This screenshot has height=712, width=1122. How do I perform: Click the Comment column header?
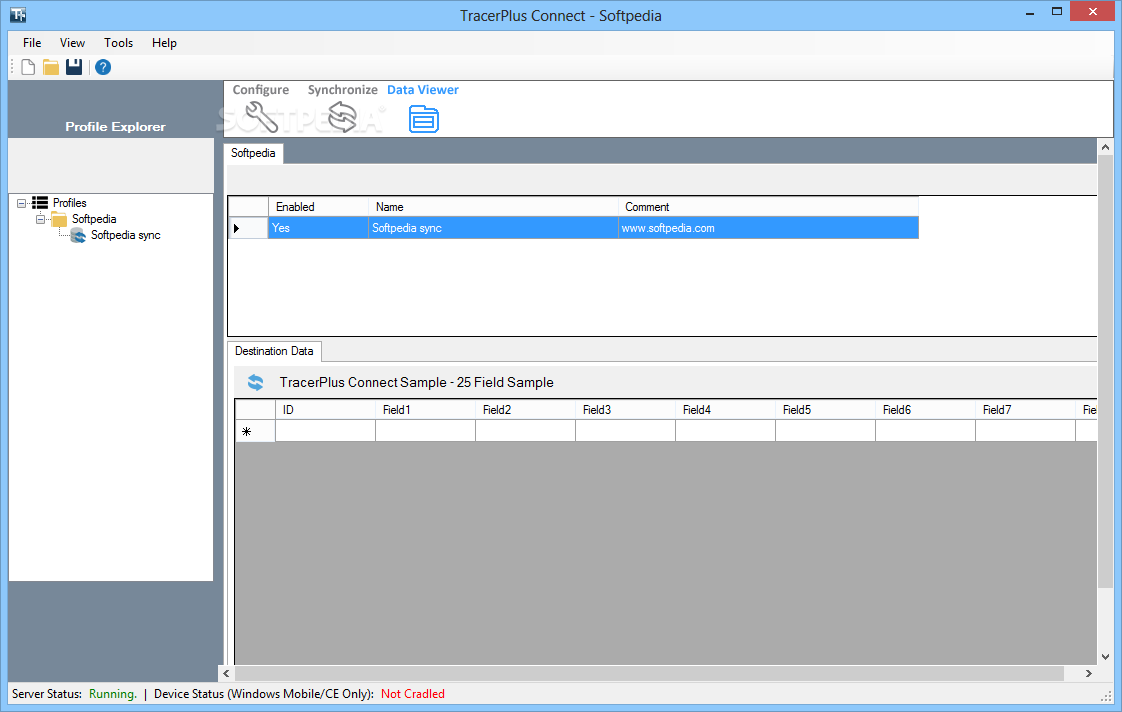[768, 207]
